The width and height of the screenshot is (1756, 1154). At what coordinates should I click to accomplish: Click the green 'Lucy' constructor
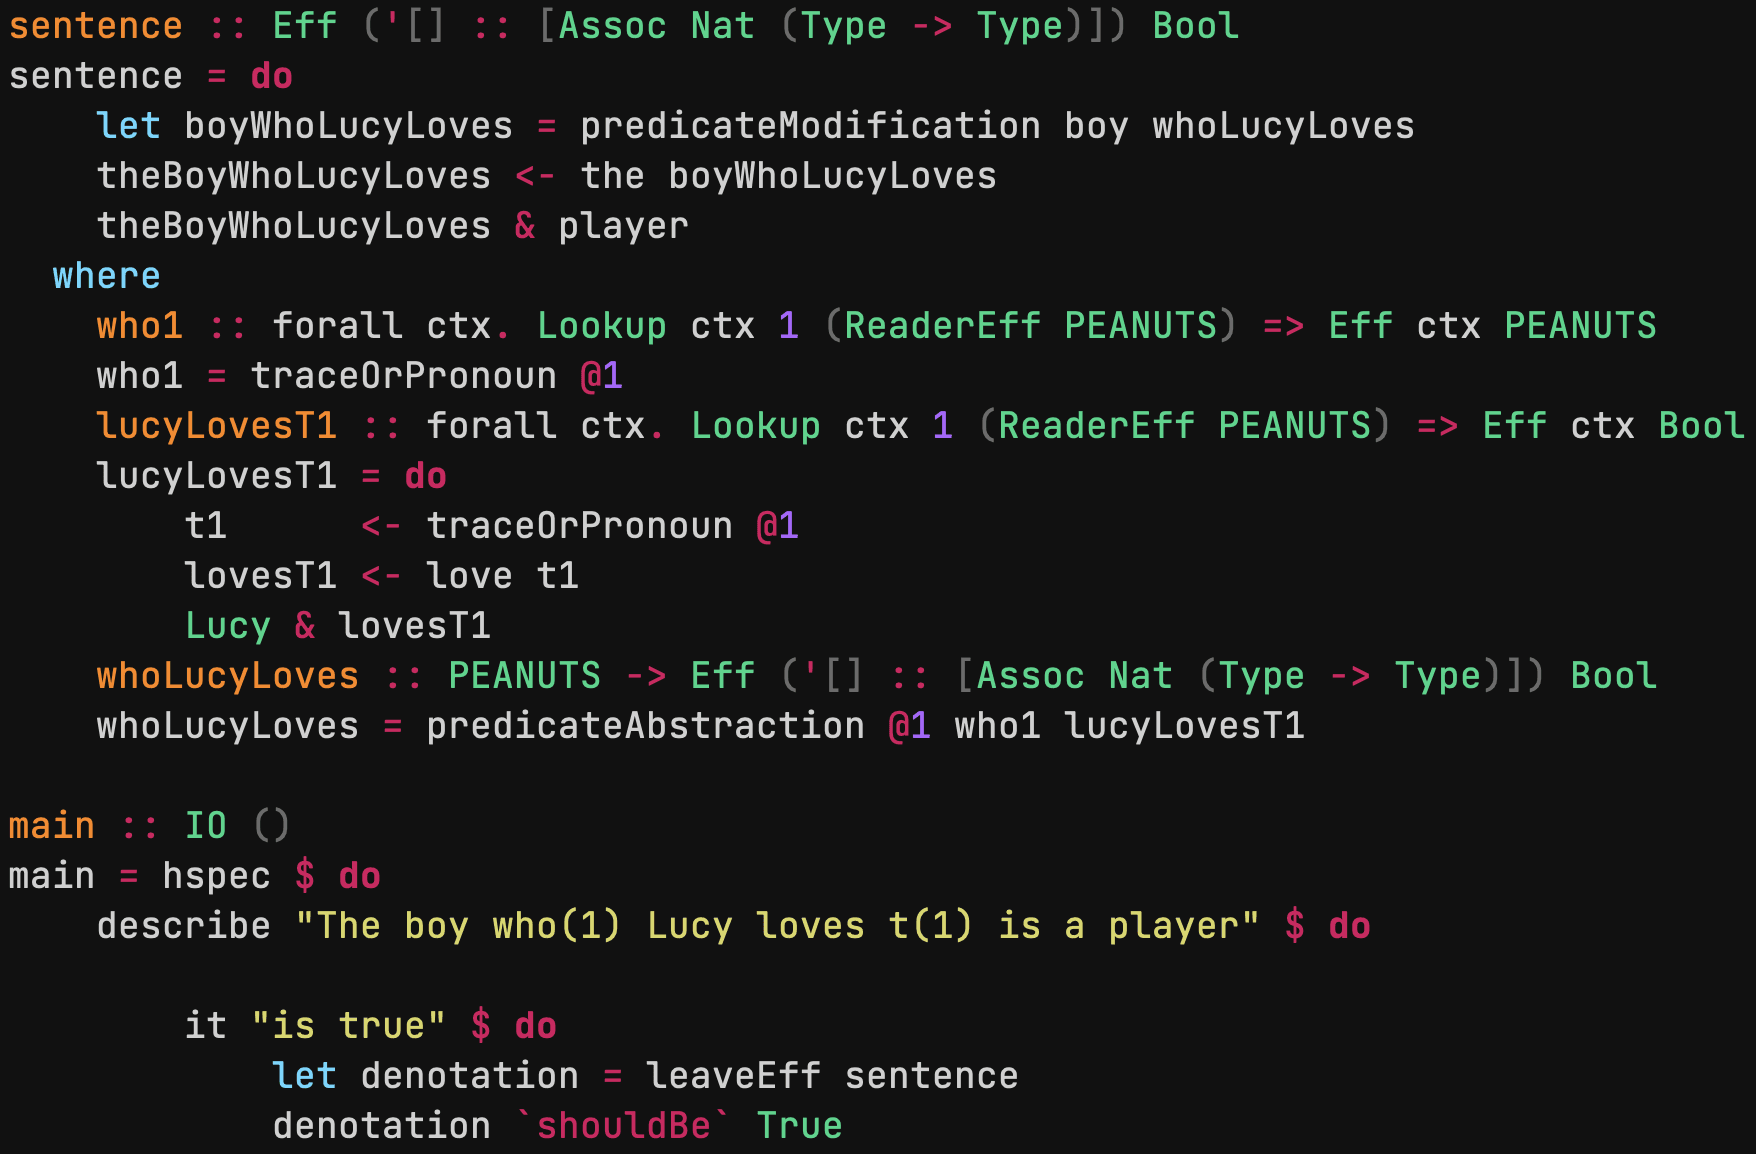pos(228,625)
